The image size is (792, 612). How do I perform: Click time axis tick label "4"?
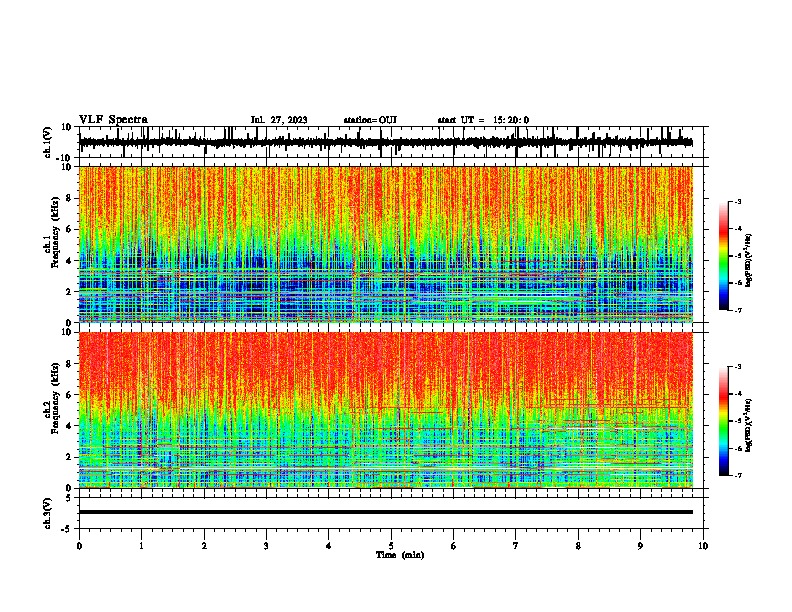pos(329,546)
